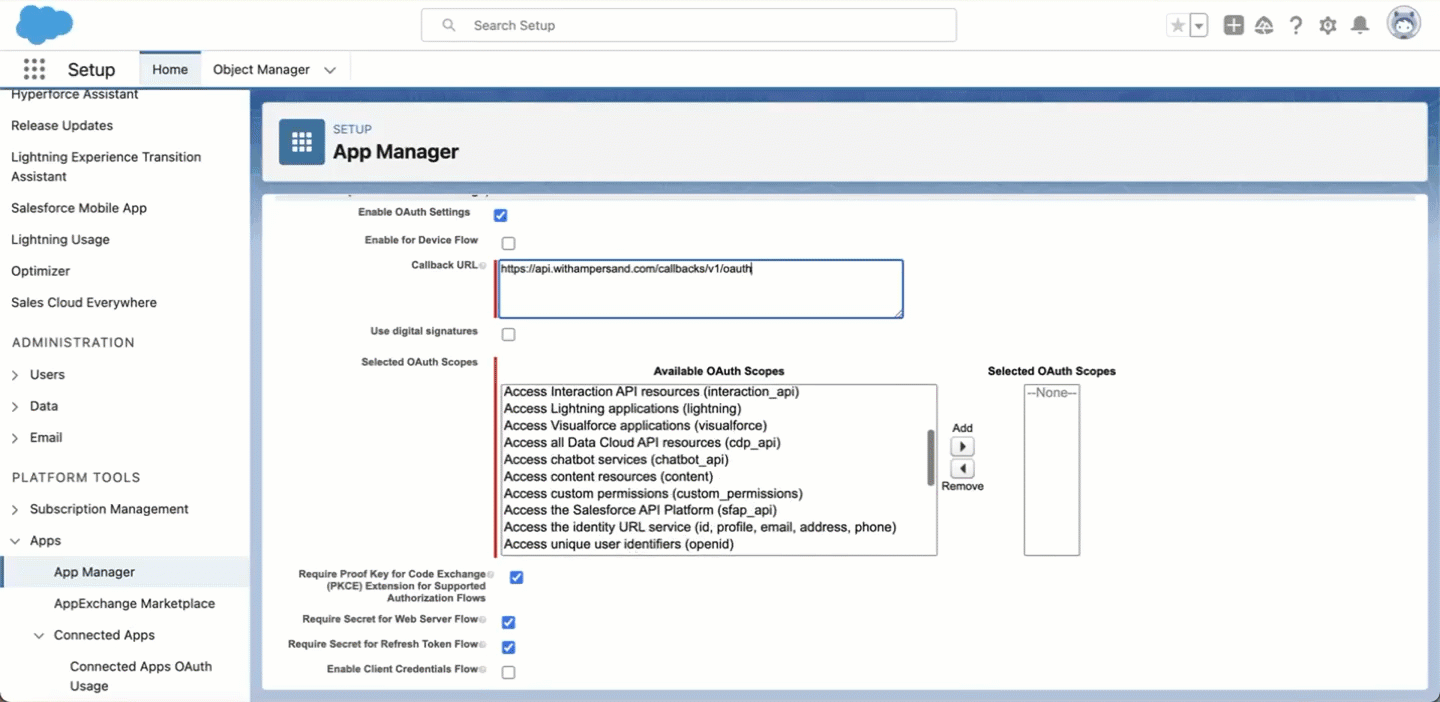Select the Home tab
1440x702 pixels.
pos(169,69)
